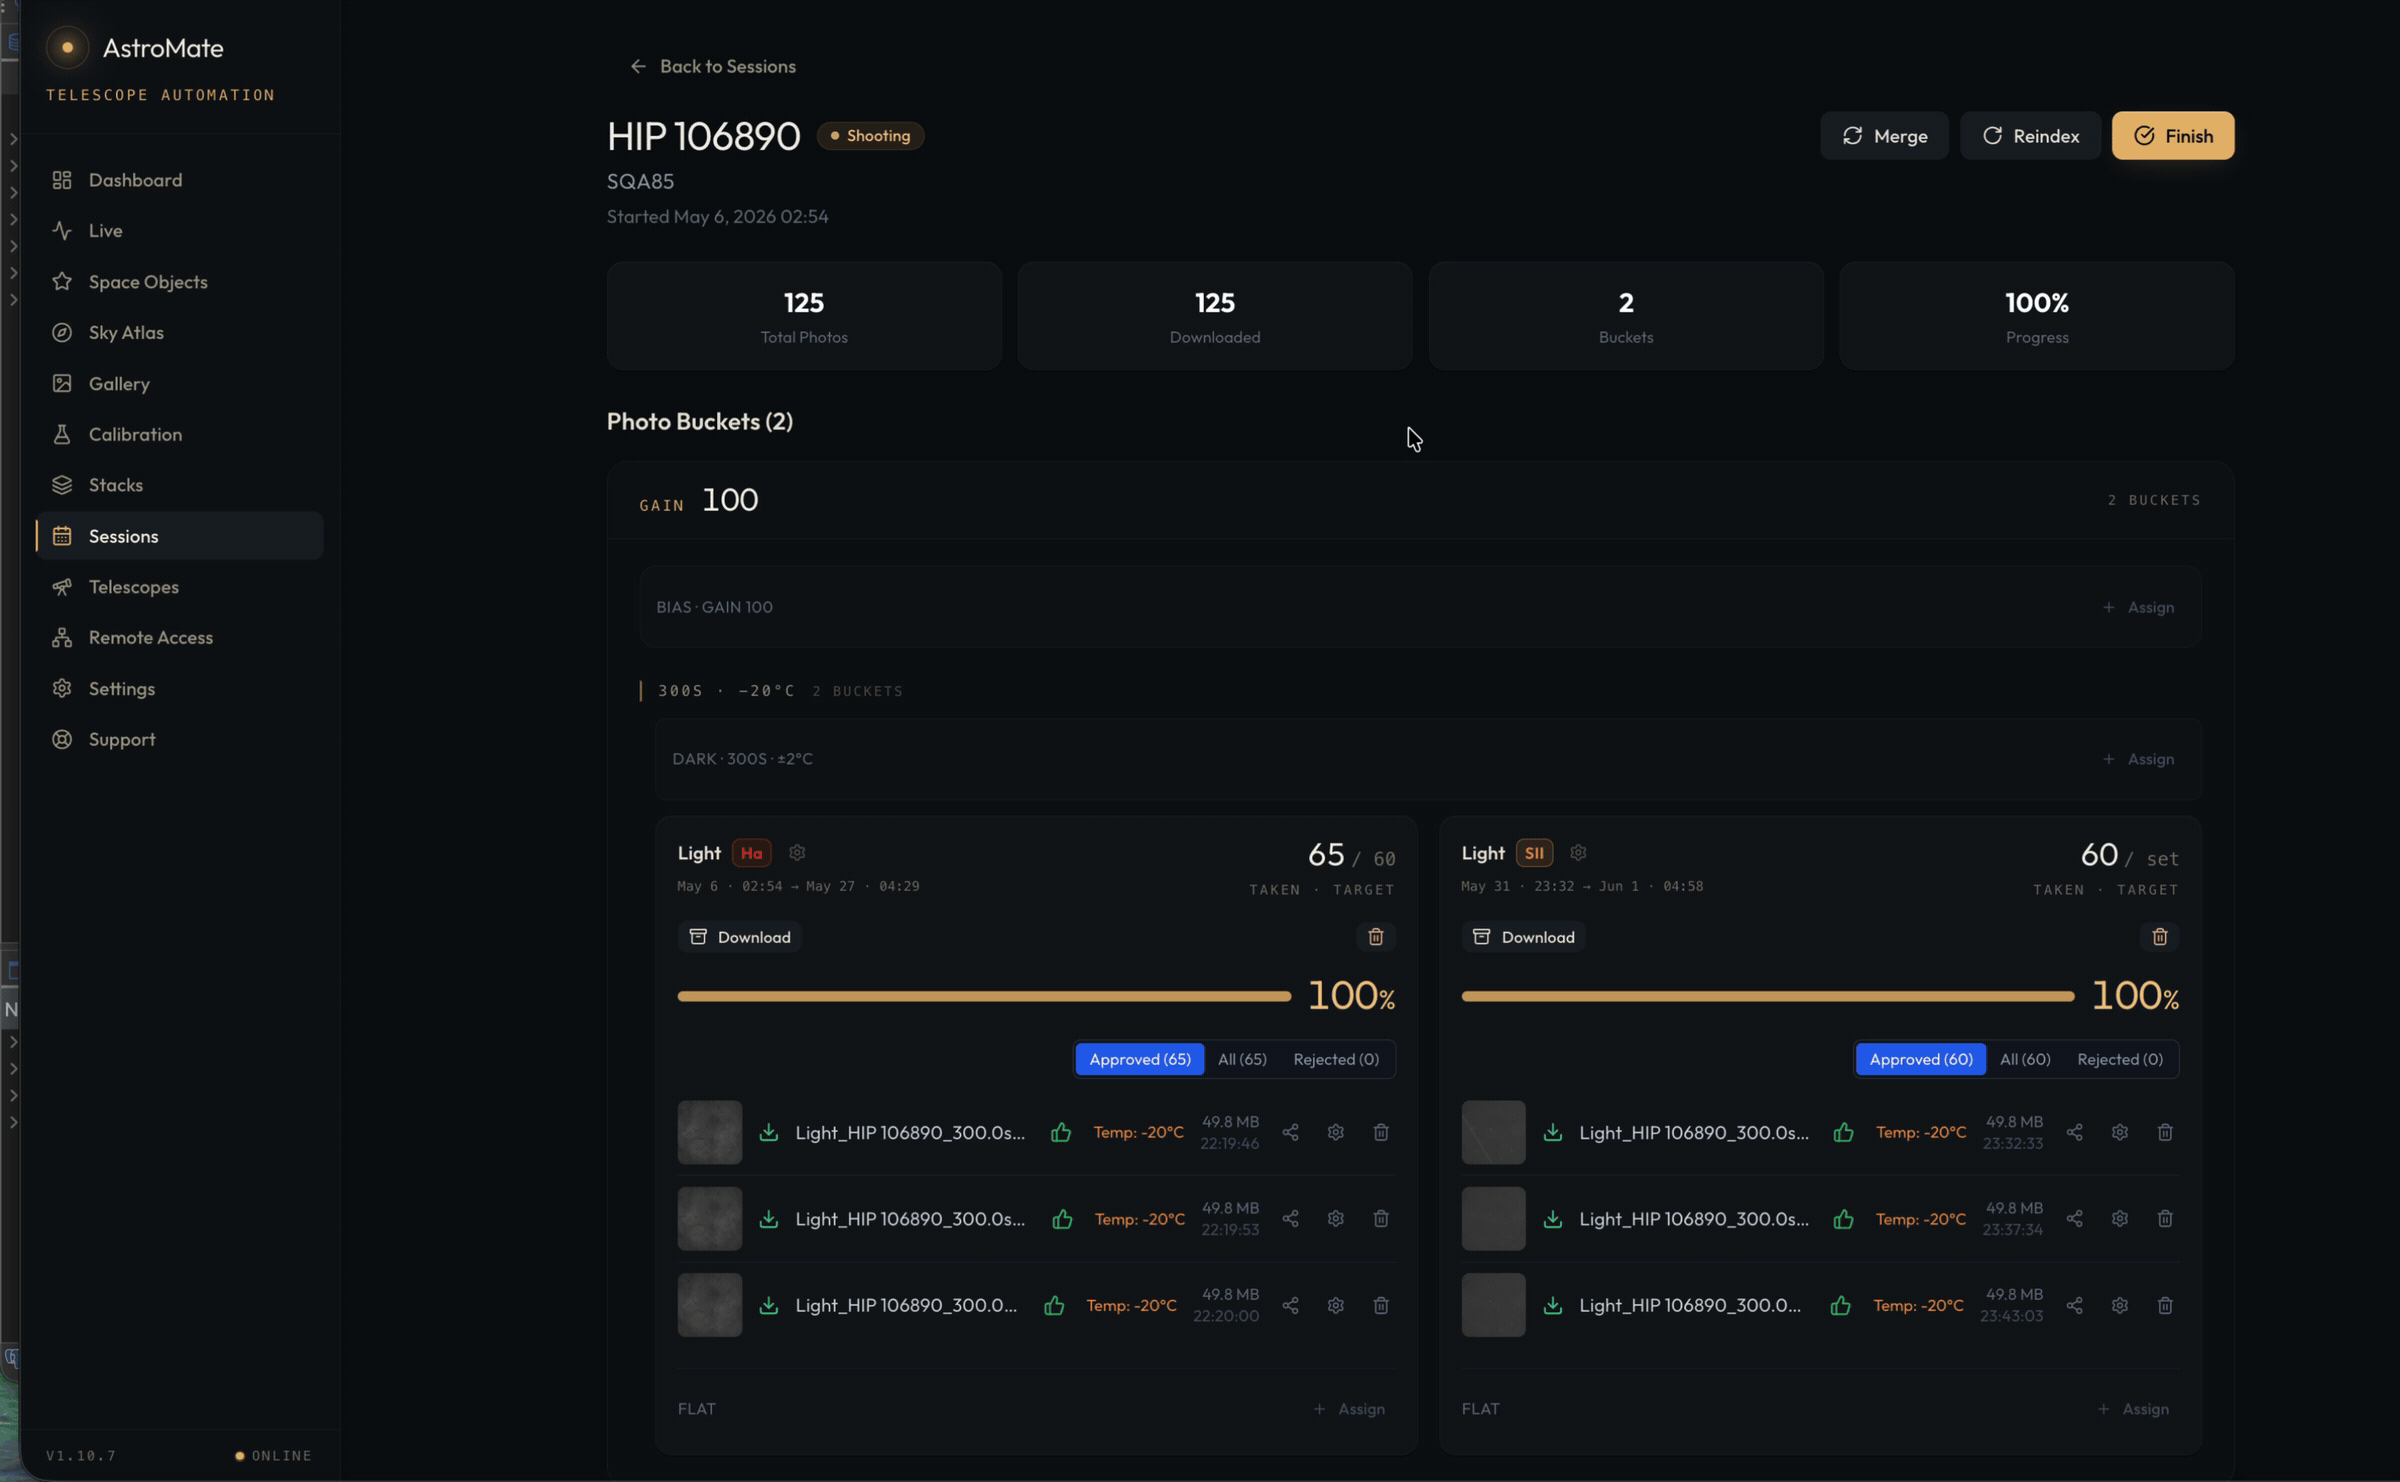Assign a dark frame for 300s

tap(2138, 759)
